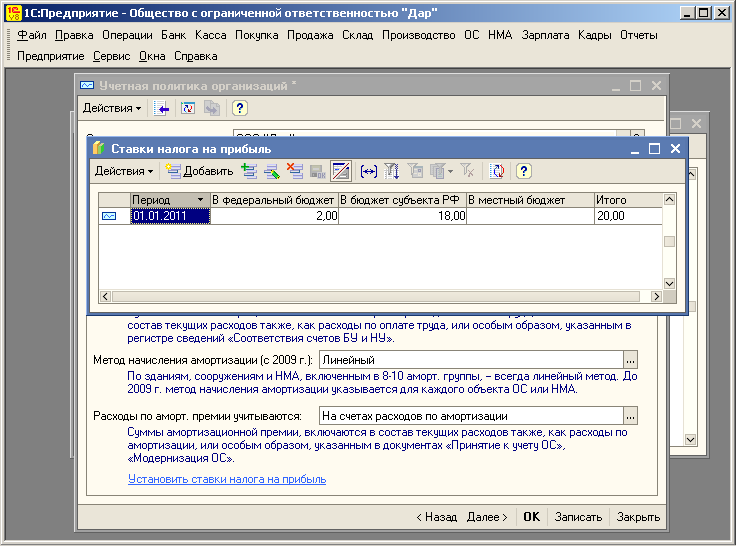Open the Сервис menu
The height and width of the screenshot is (546, 736).
[x=111, y=56]
